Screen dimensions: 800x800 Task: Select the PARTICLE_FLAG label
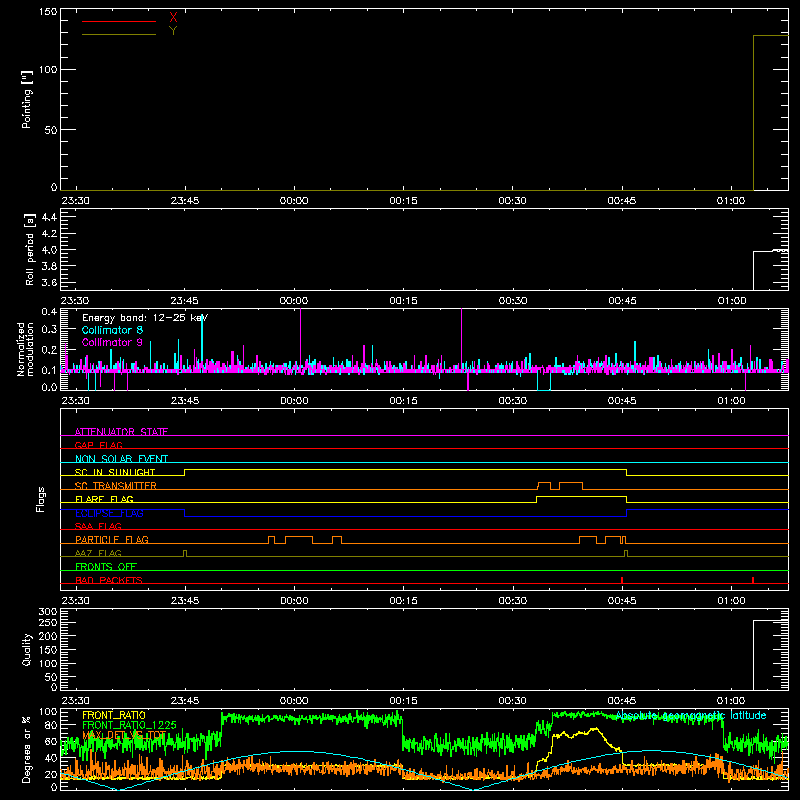(112, 539)
